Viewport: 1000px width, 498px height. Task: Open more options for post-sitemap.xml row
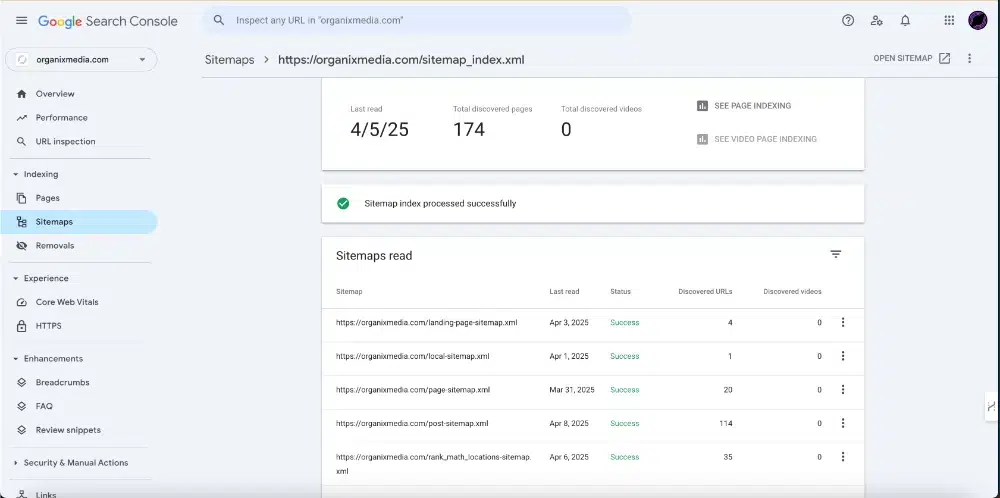(842, 423)
